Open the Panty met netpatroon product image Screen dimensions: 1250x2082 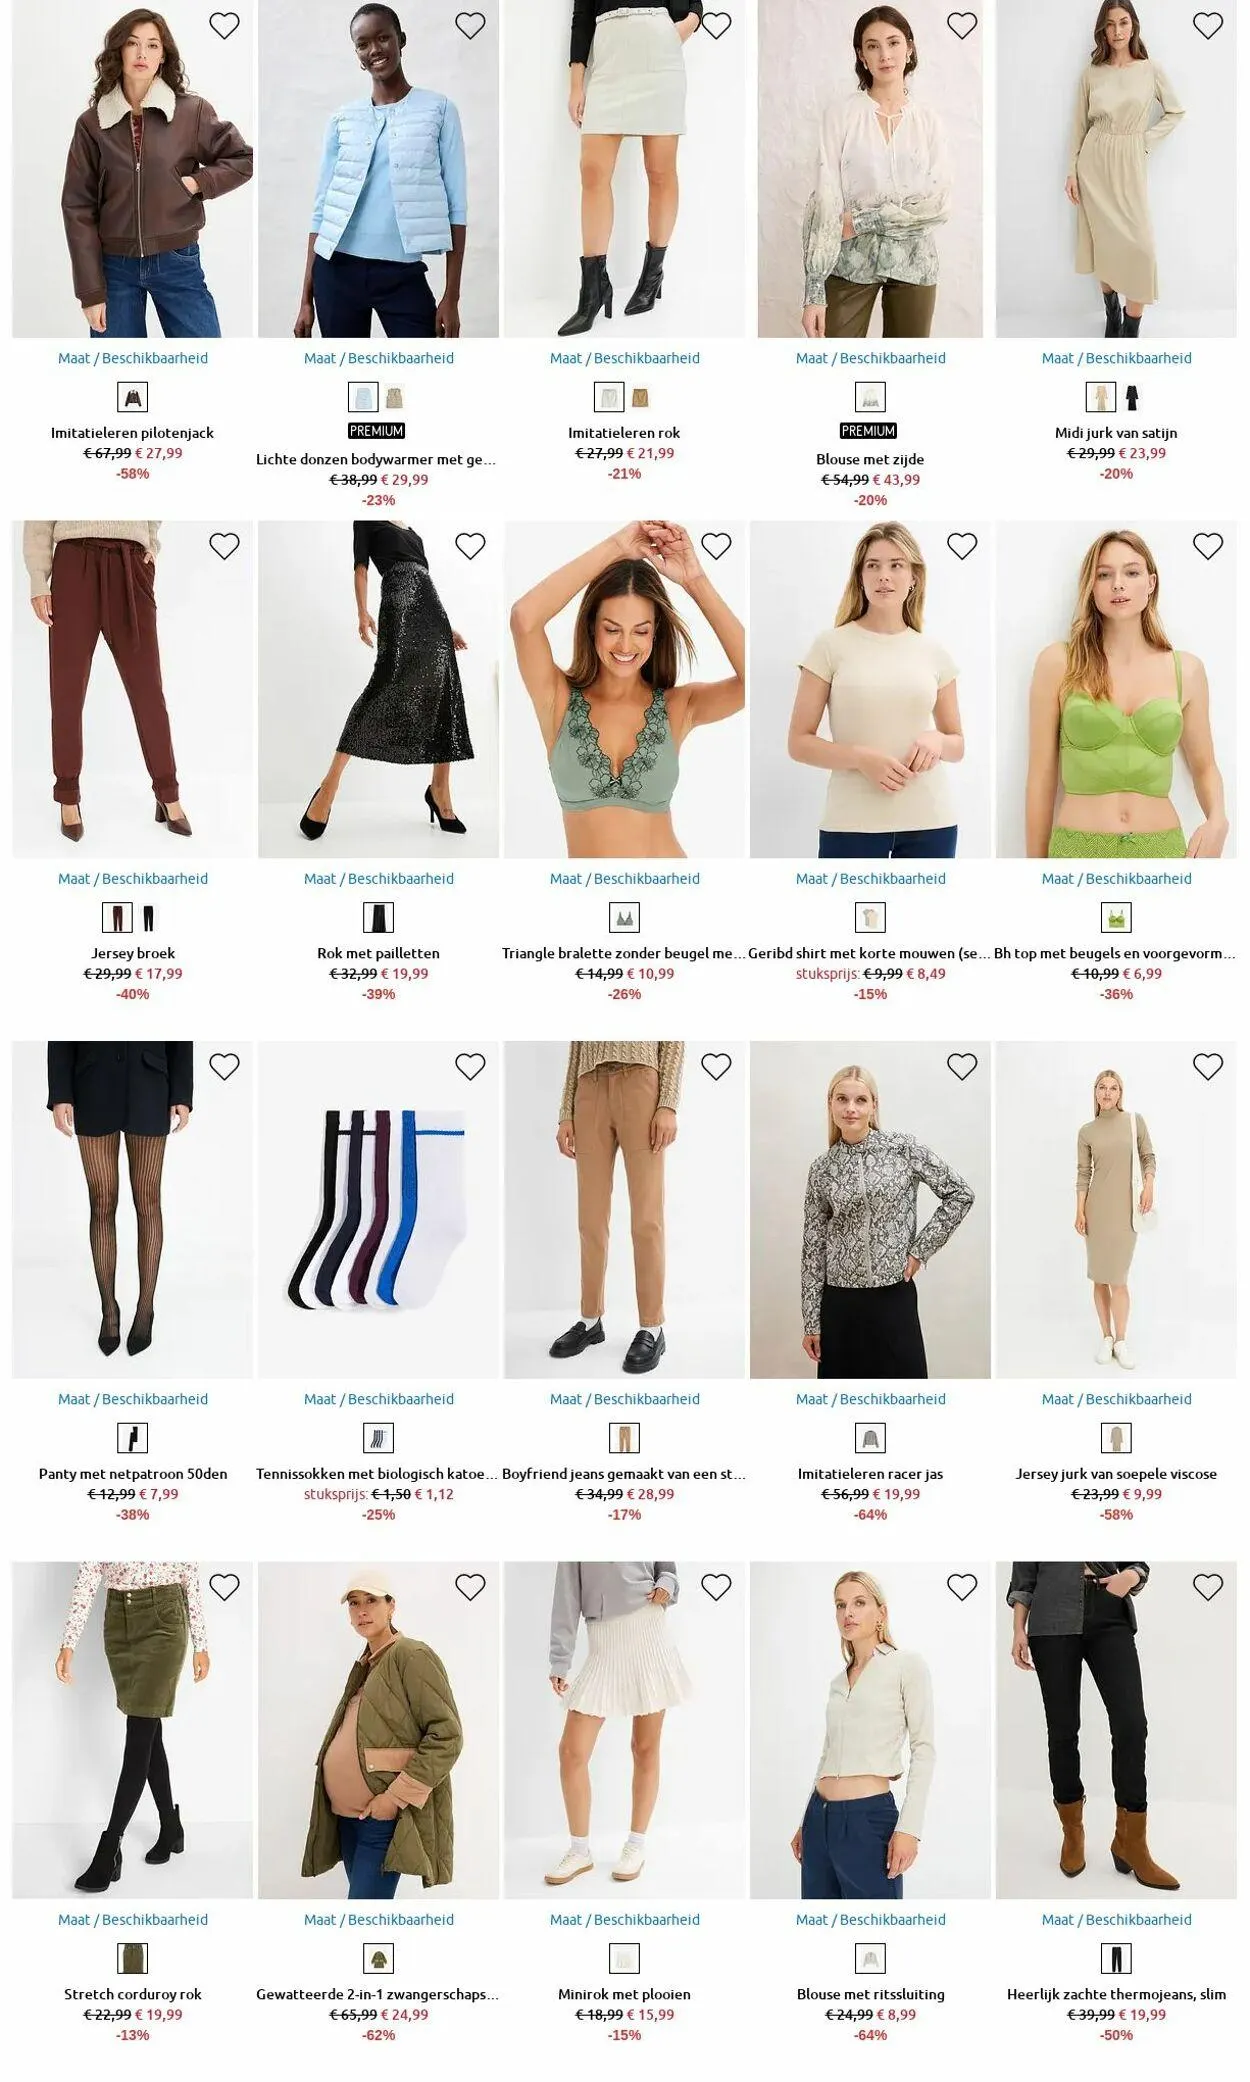[x=133, y=1210]
